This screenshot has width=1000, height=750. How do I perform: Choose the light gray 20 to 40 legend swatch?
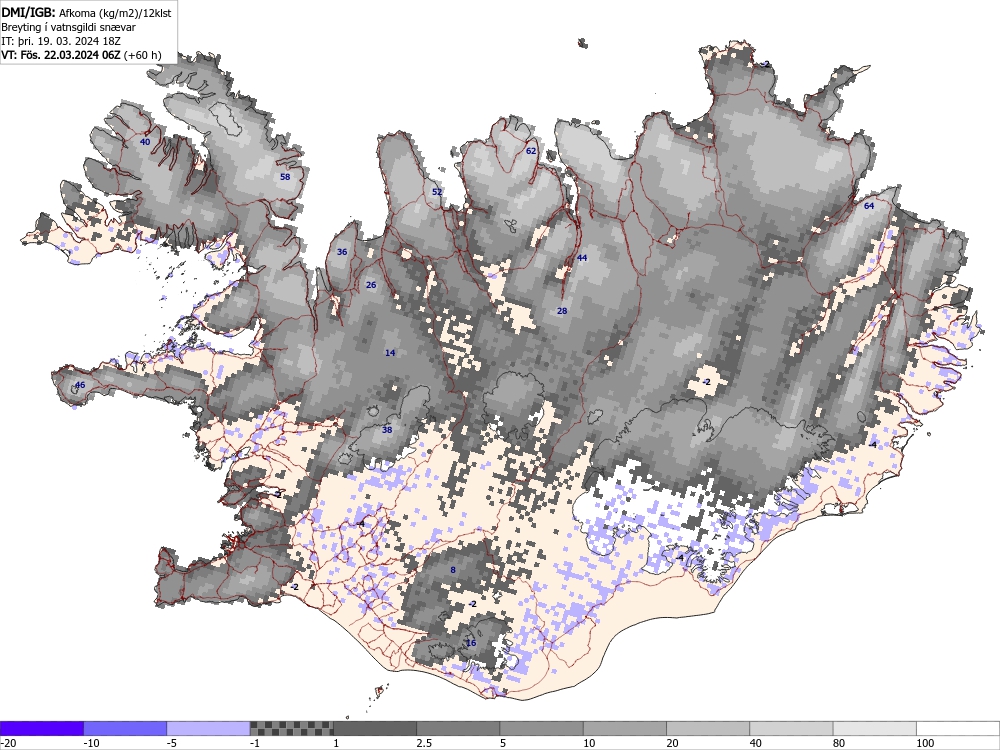(709, 728)
